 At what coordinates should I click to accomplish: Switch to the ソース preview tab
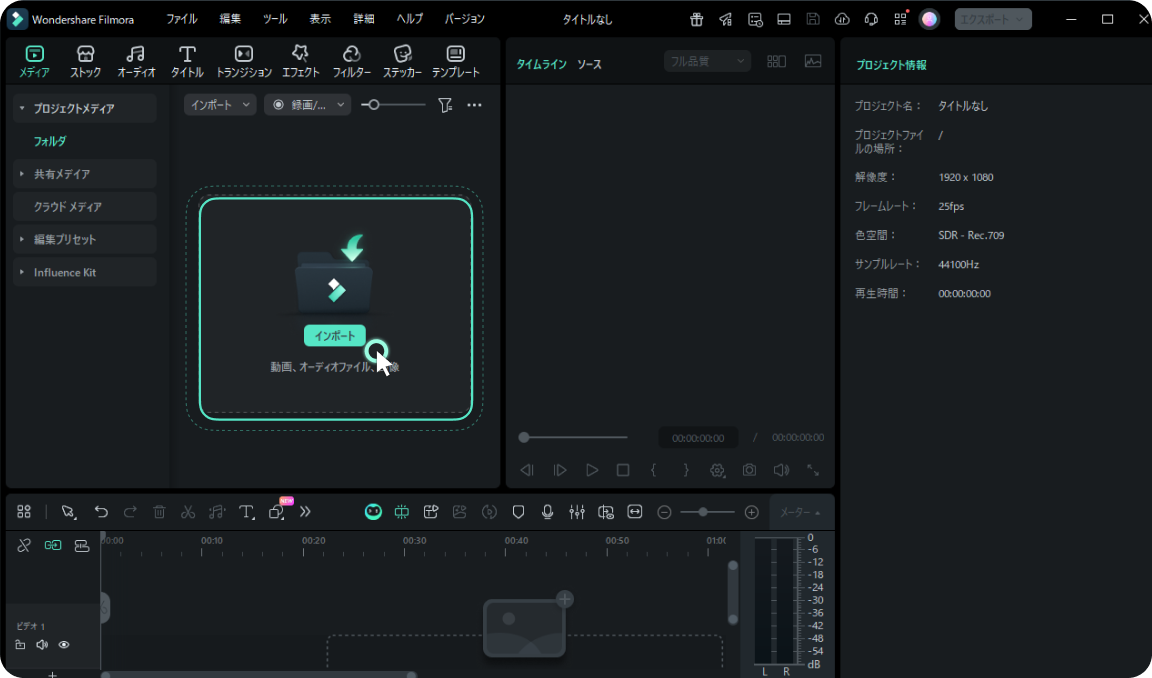click(589, 65)
